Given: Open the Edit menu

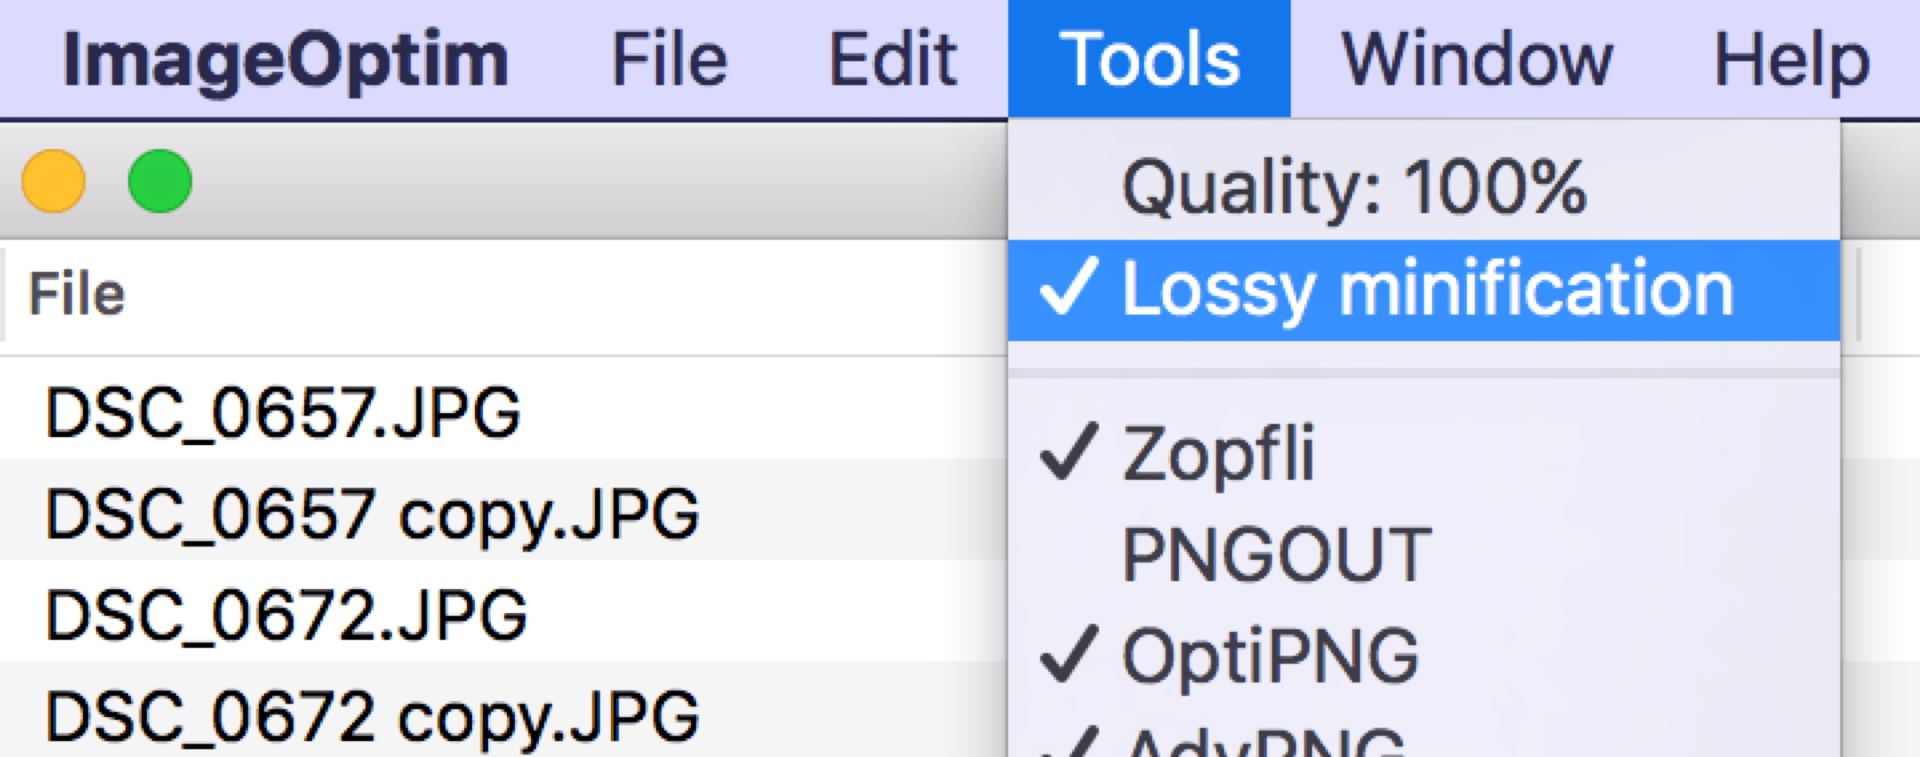Looking at the screenshot, I should [x=893, y=60].
